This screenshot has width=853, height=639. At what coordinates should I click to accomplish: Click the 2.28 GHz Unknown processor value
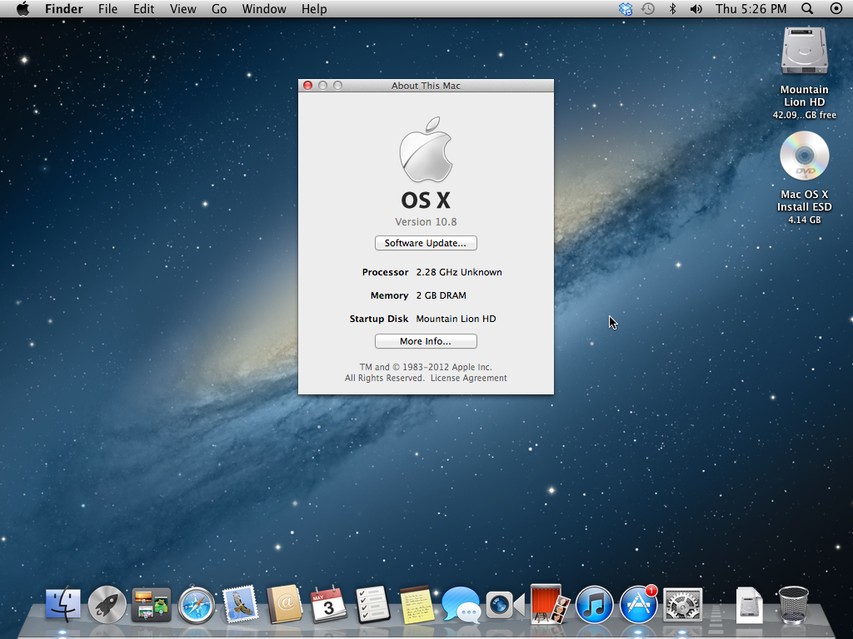[459, 272]
